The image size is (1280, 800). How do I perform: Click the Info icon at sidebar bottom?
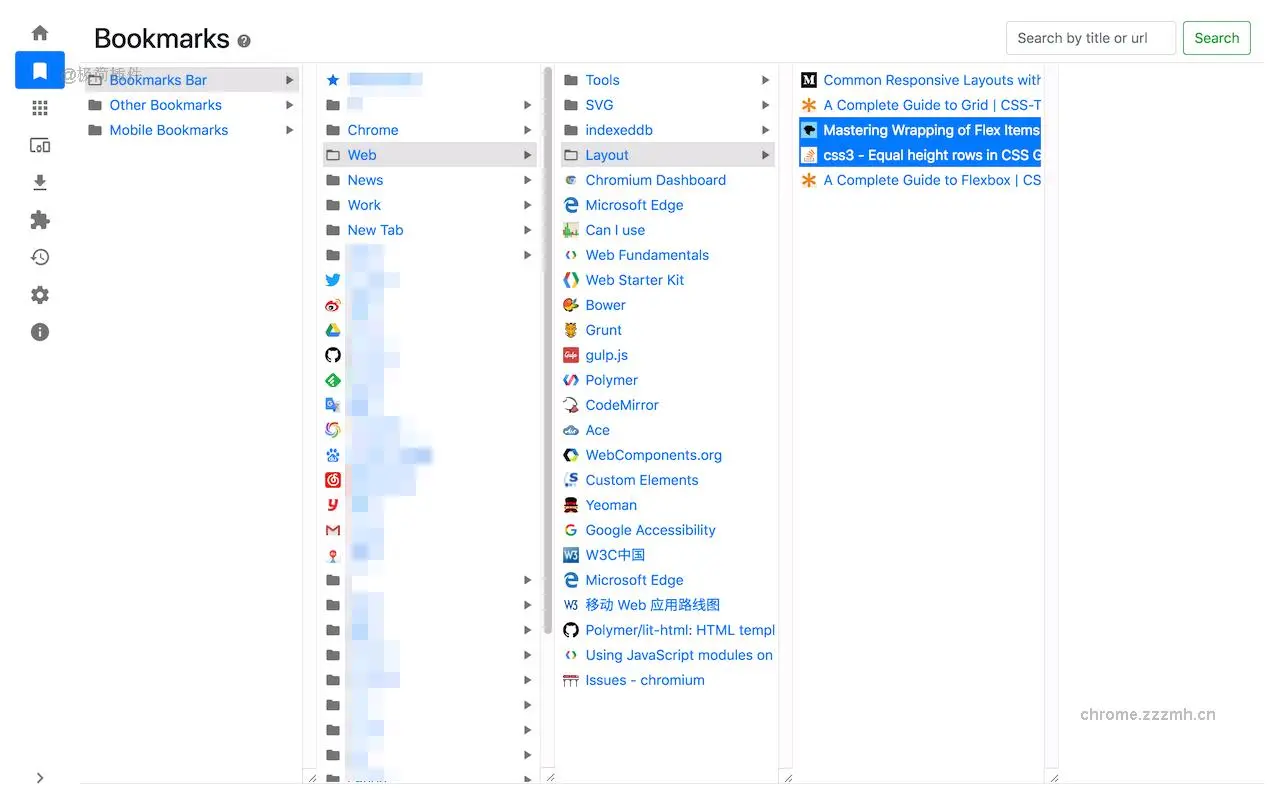39,331
